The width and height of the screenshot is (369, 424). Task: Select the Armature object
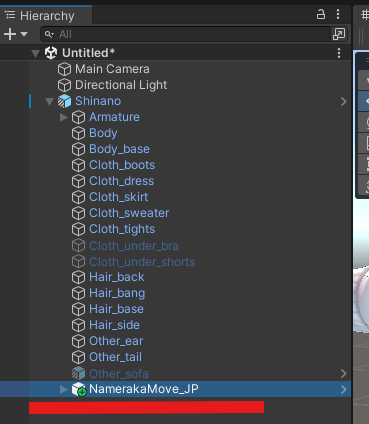click(114, 117)
